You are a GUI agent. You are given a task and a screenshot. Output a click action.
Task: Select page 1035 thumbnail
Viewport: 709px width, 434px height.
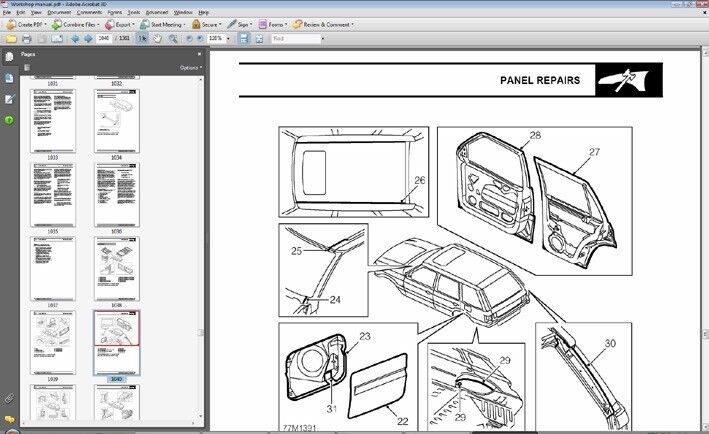pos(53,195)
